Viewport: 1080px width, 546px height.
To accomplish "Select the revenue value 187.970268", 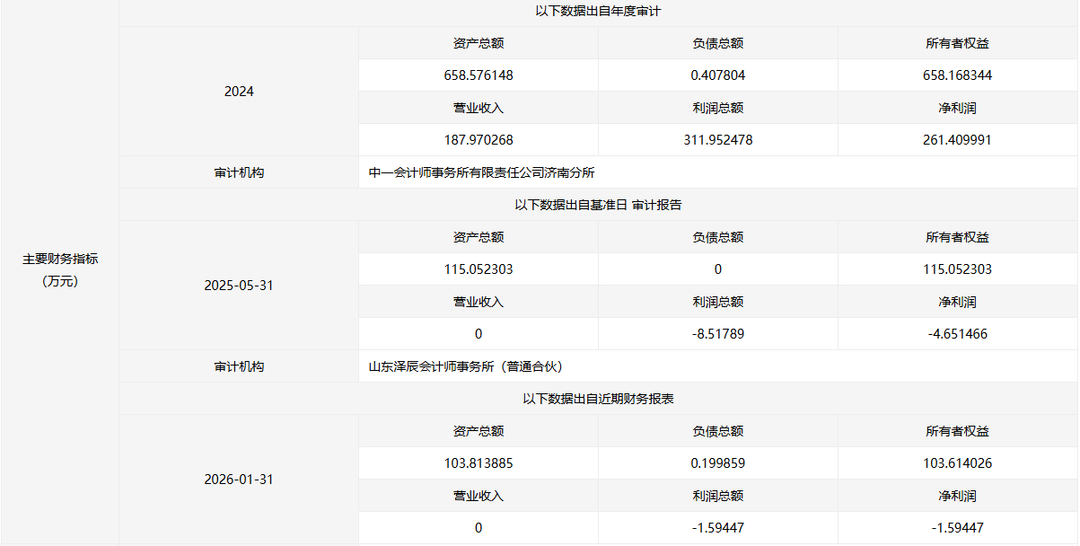I will (478, 140).
